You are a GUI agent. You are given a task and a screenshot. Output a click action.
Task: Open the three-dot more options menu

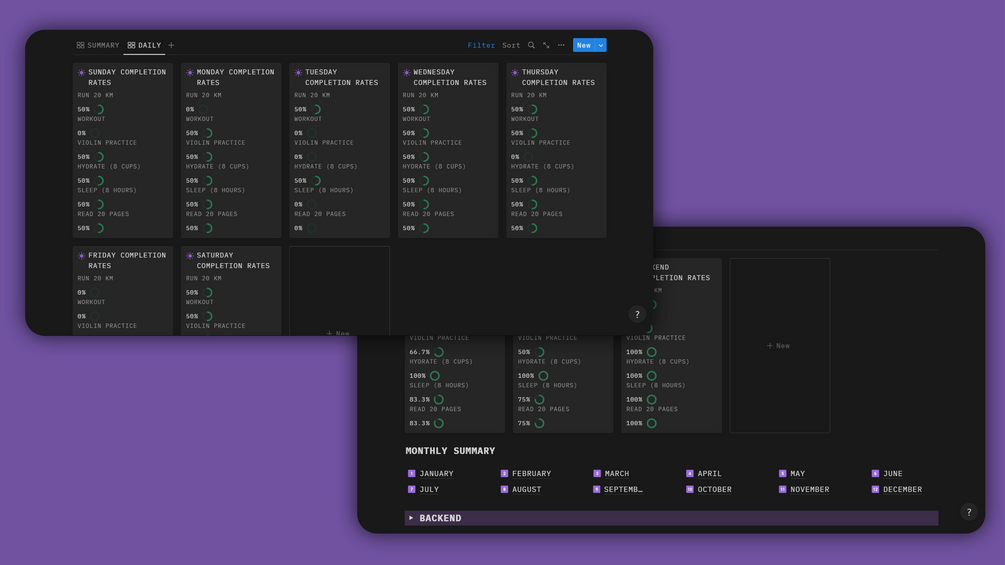[x=561, y=45]
